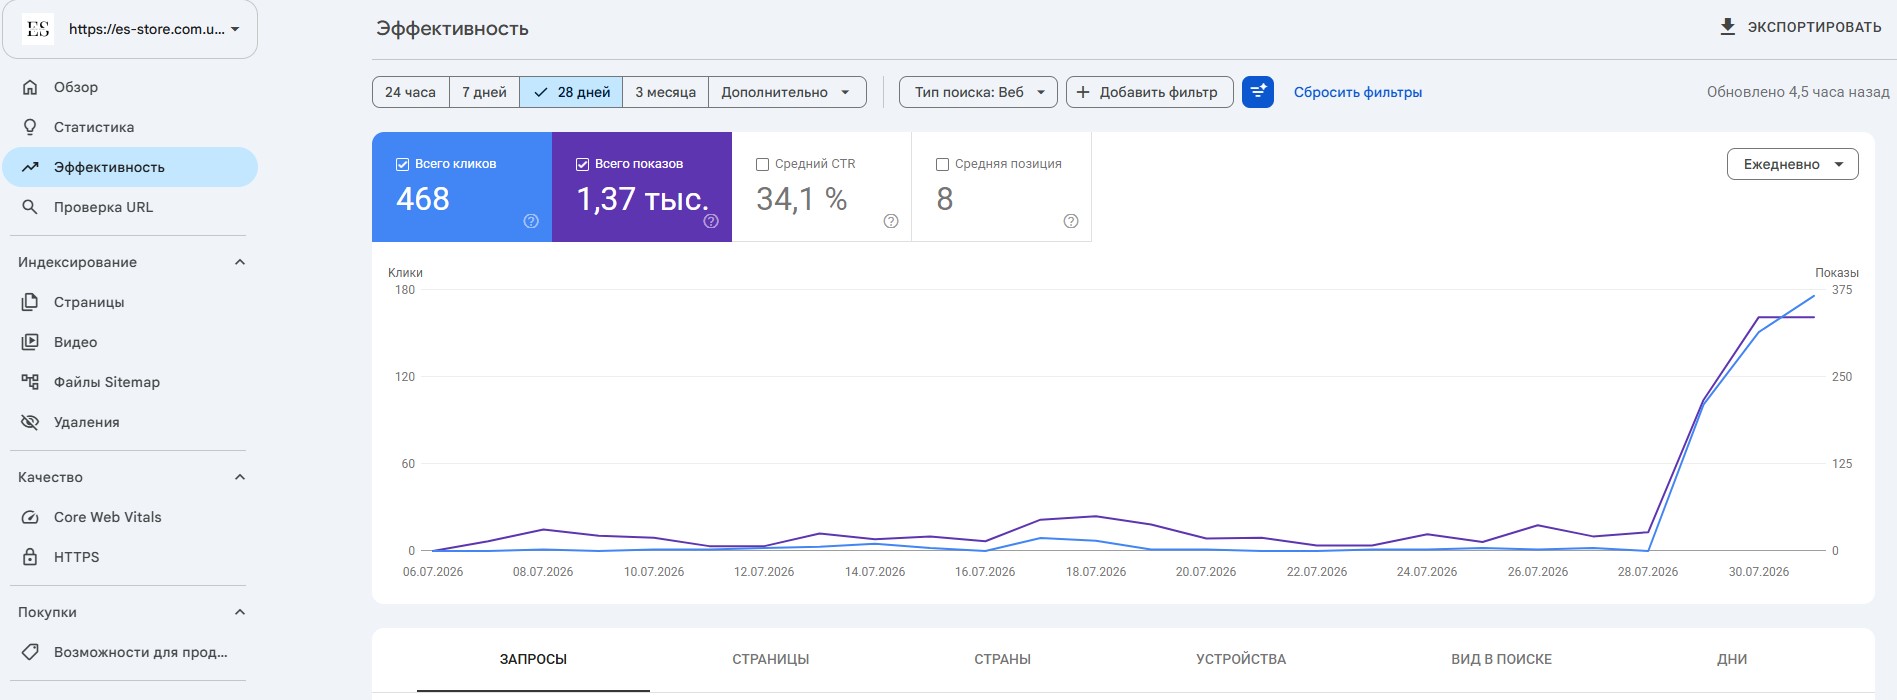Image resolution: width=1897 pixels, height=700 pixels.
Task: Switch to the Страны tab
Action: coord(1003,659)
